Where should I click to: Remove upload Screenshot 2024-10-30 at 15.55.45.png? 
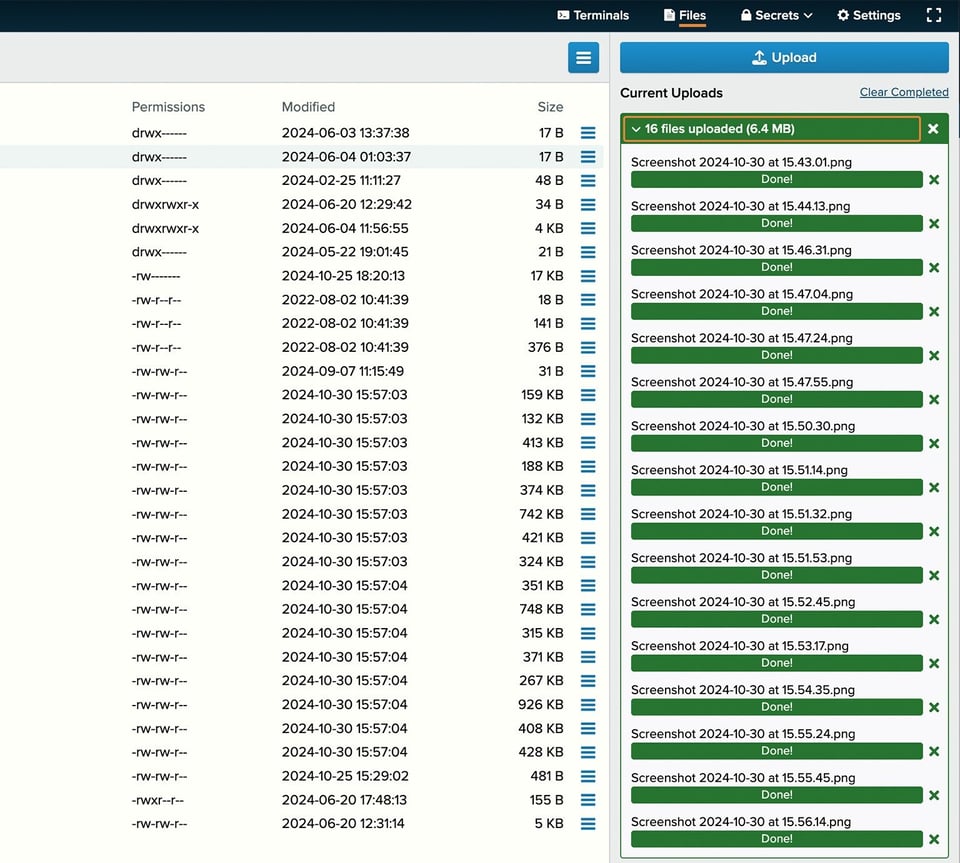(934, 795)
